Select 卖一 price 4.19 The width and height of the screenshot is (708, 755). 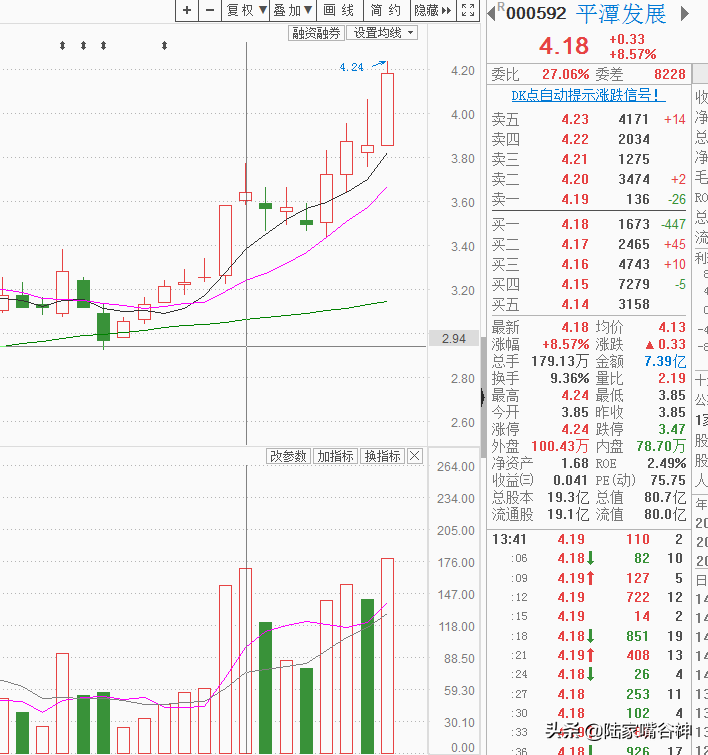click(575, 199)
